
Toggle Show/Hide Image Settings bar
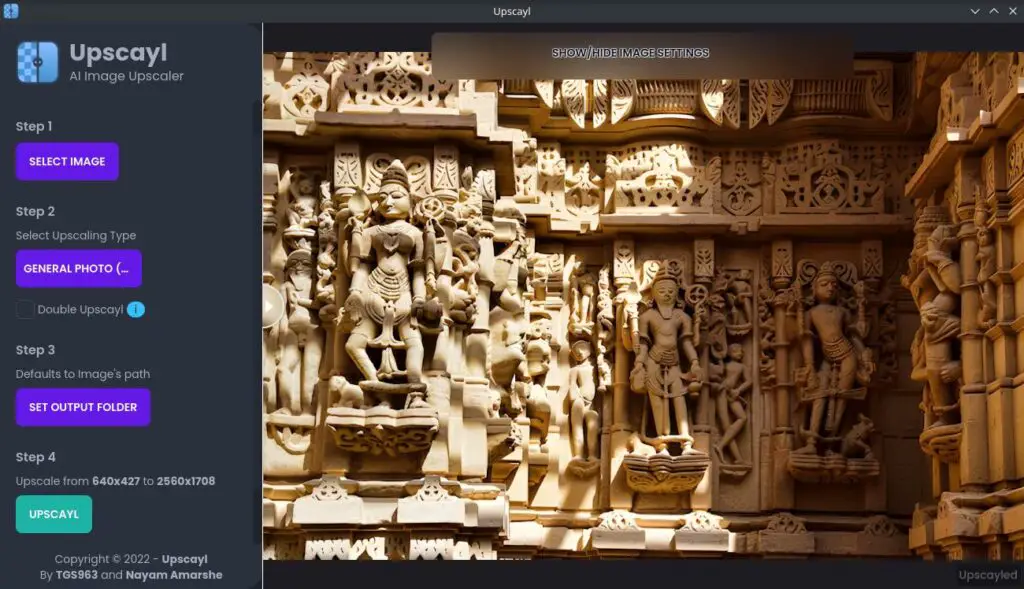pyautogui.click(x=630, y=53)
